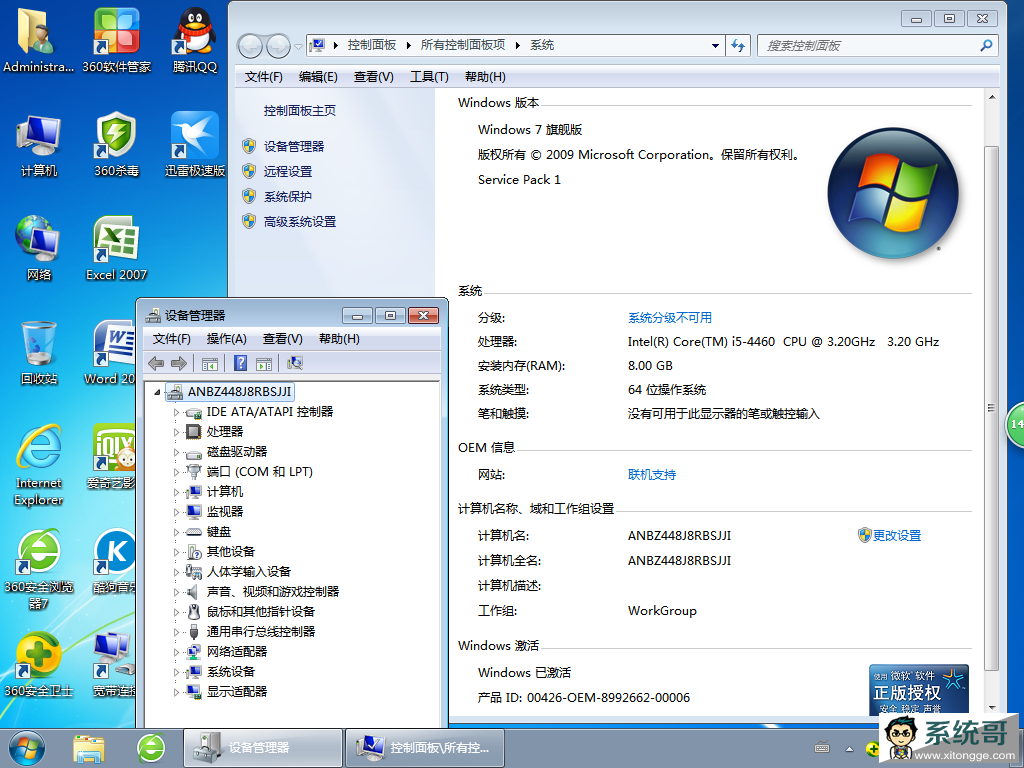Expand 网络适配器 tree node
The image size is (1024, 768).
[176, 652]
